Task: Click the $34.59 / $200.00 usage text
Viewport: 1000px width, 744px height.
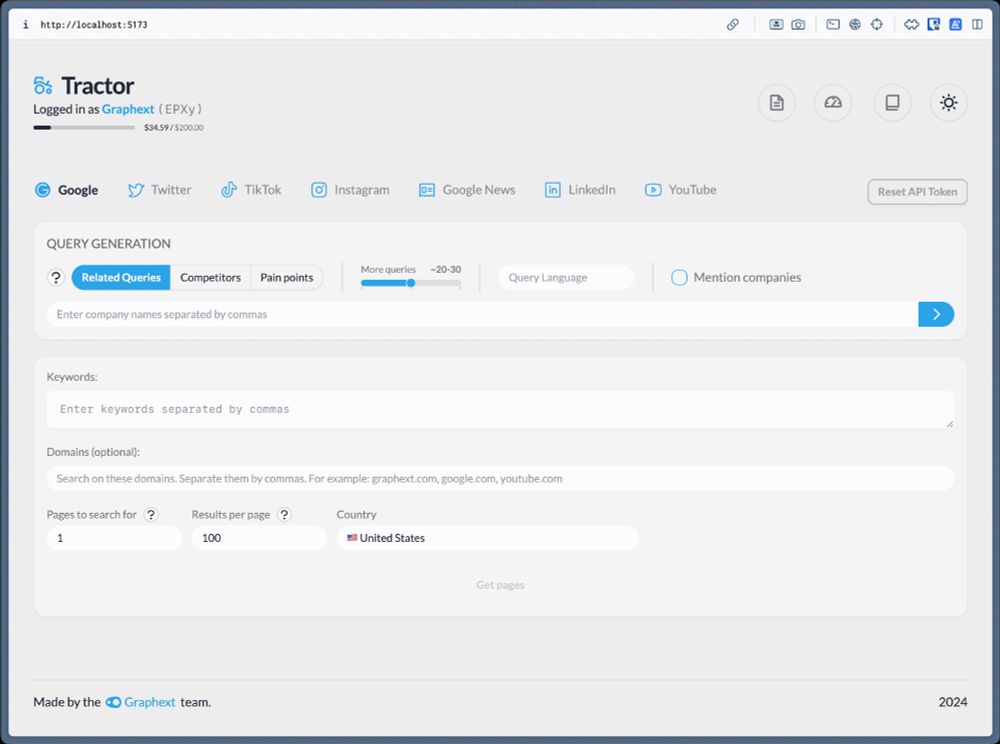Action: (x=173, y=128)
